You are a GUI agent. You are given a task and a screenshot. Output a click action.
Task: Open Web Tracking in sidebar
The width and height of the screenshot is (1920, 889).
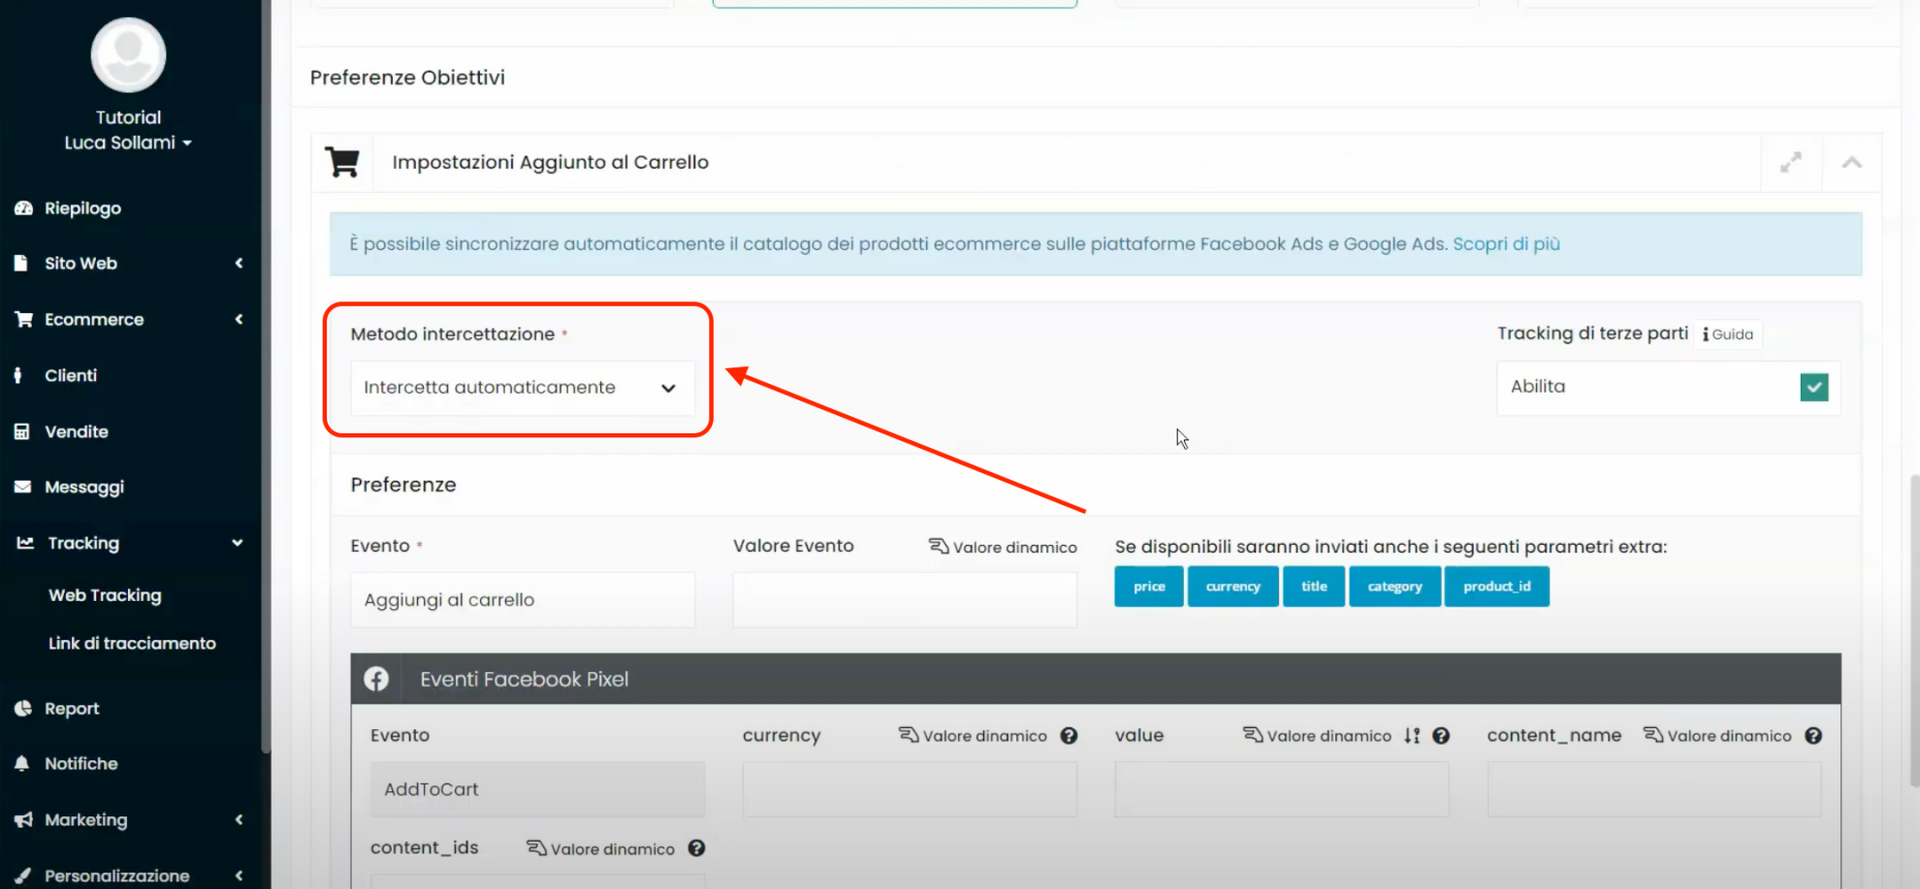click(x=105, y=595)
